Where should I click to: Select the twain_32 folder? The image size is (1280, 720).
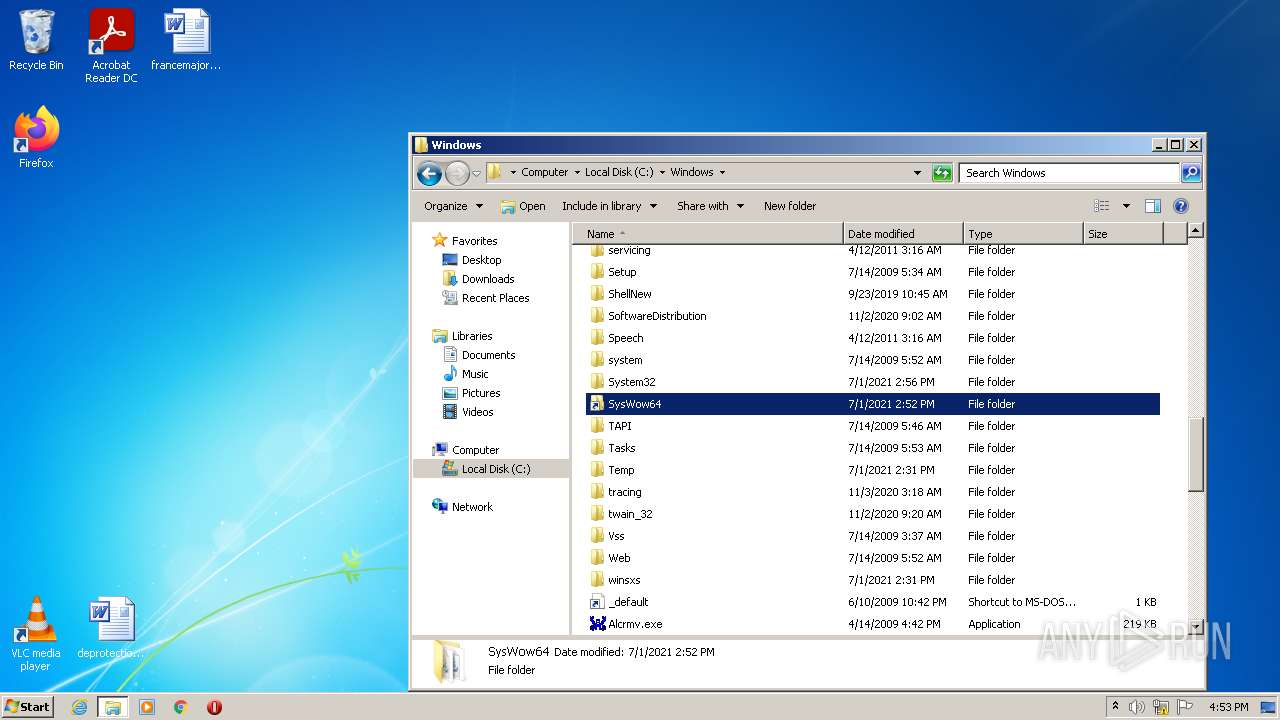pyautogui.click(x=873, y=514)
